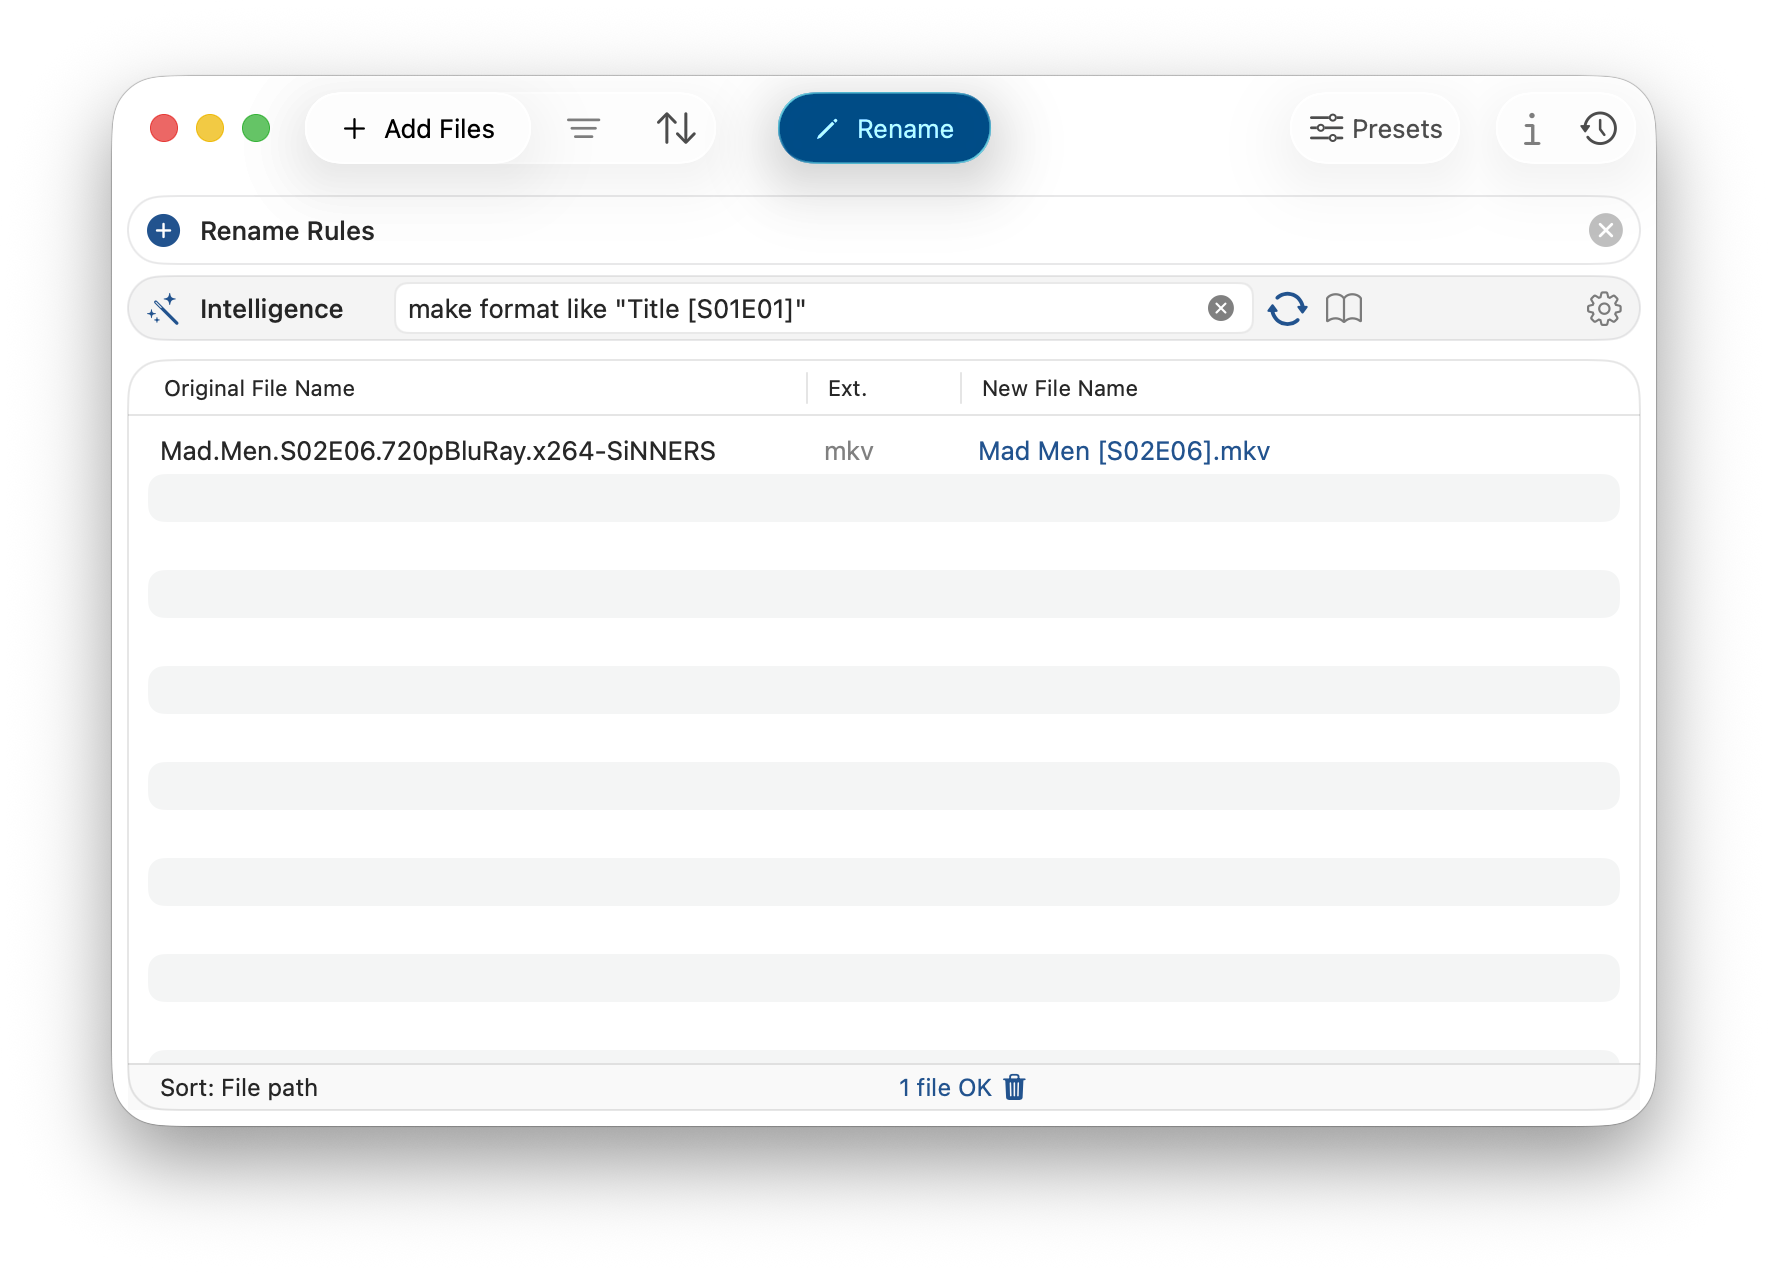Click the Intelligence magic wand icon

pos(164,309)
